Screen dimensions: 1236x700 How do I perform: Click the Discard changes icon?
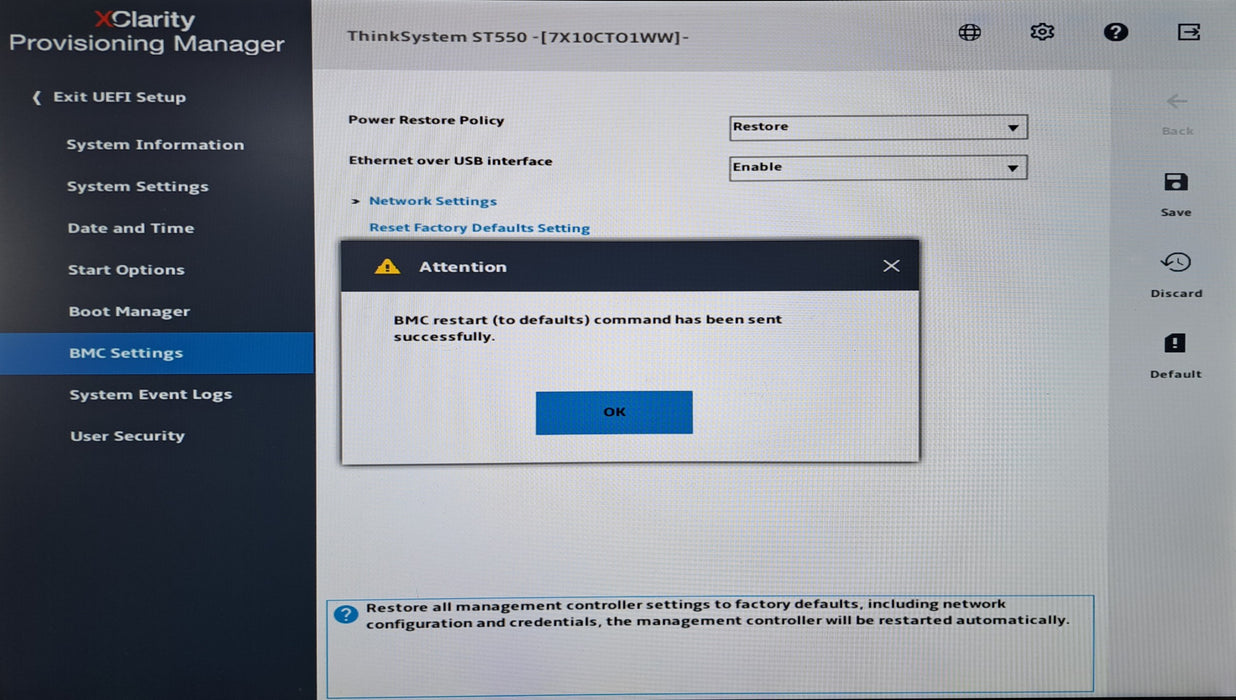click(x=1176, y=262)
